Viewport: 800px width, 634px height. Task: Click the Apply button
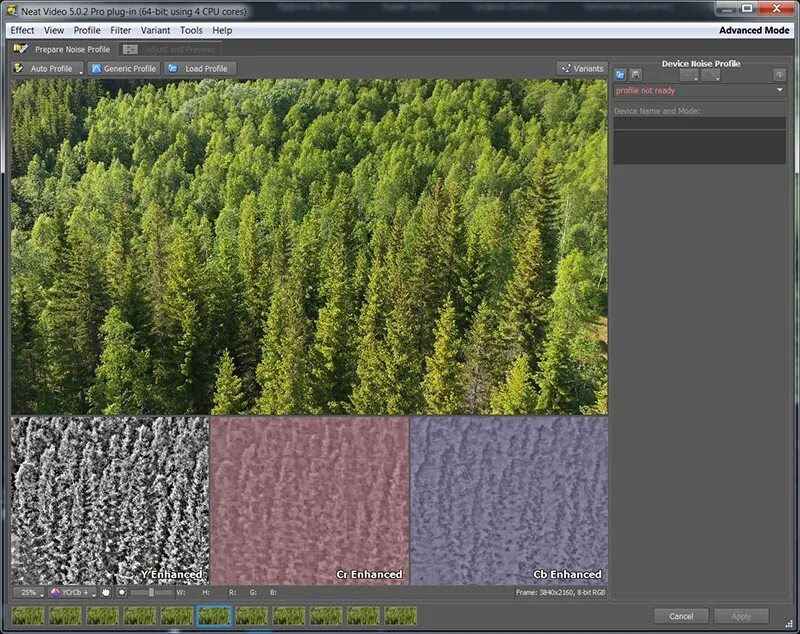tap(741, 616)
